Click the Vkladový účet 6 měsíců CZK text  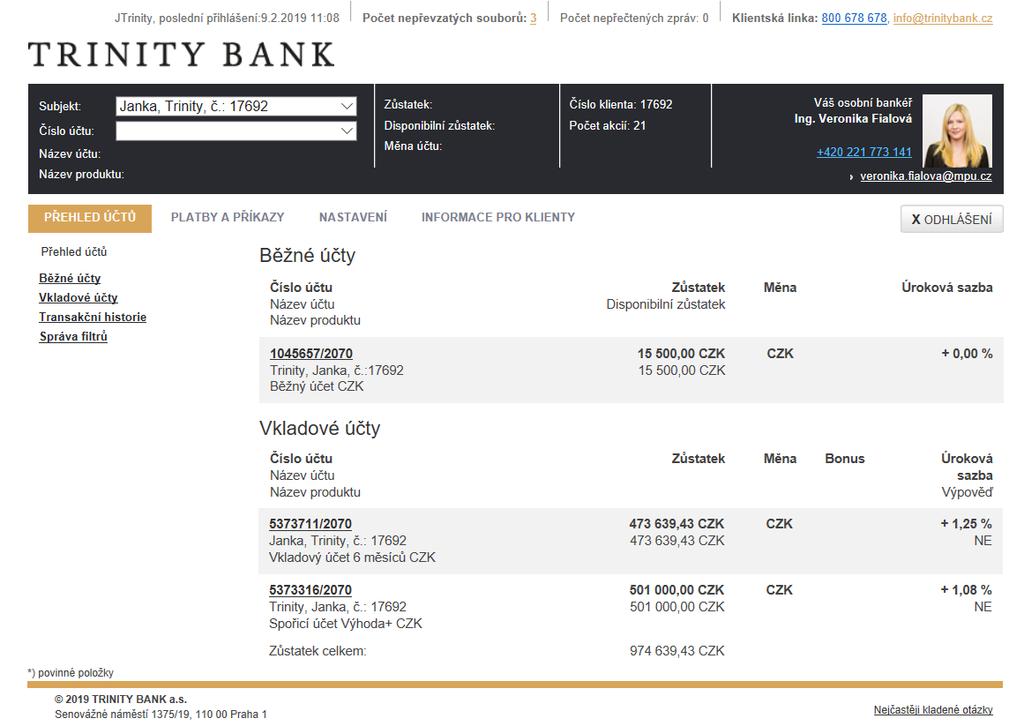tap(352, 558)
